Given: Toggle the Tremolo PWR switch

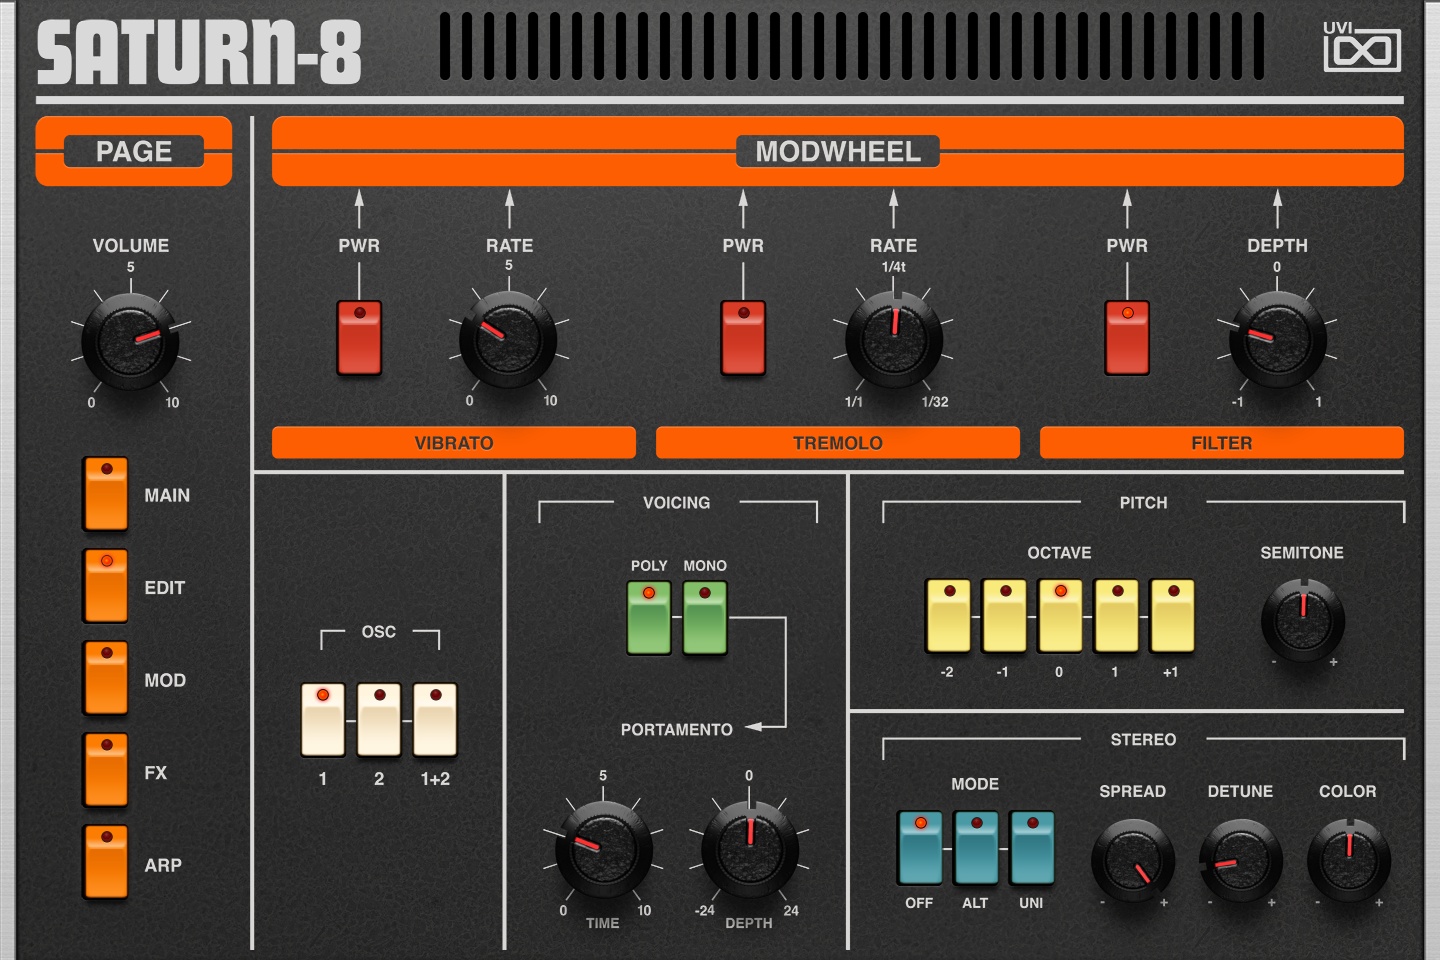Looking at the screenshot, I should point(743,338).
